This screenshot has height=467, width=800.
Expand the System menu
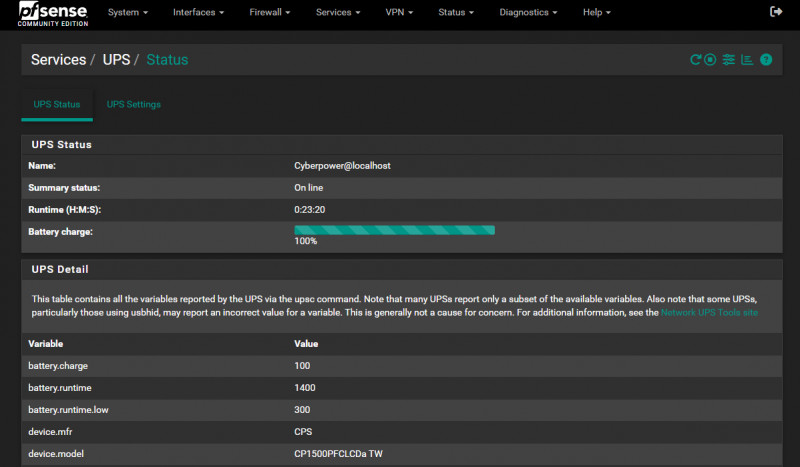click(x=128, y=13)
